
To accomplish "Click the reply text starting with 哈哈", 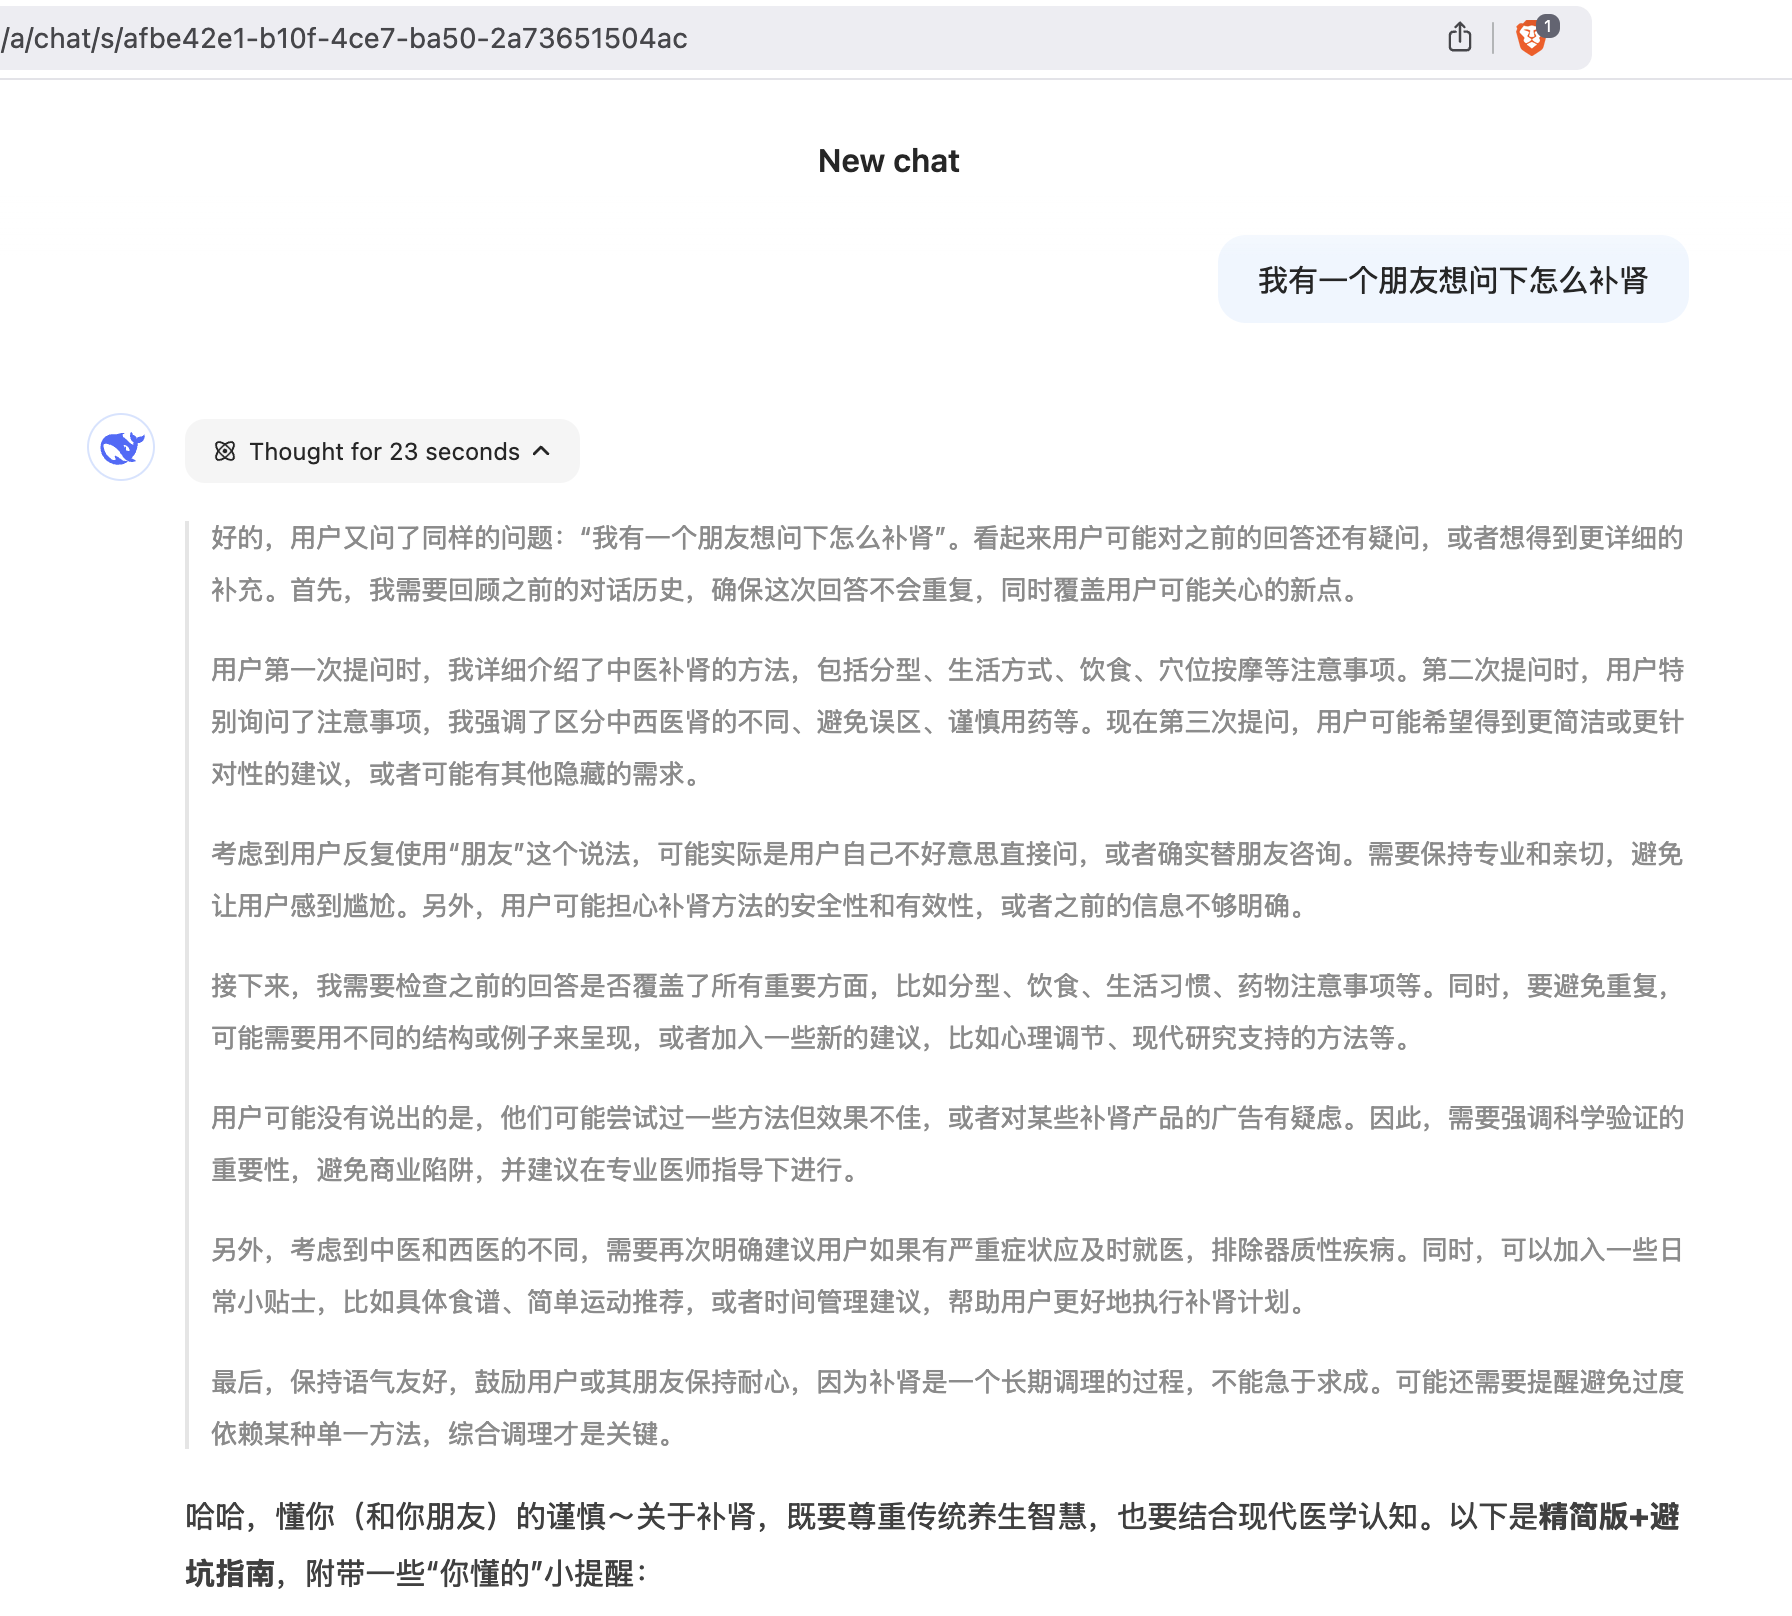I will [x=800, y=1517].
